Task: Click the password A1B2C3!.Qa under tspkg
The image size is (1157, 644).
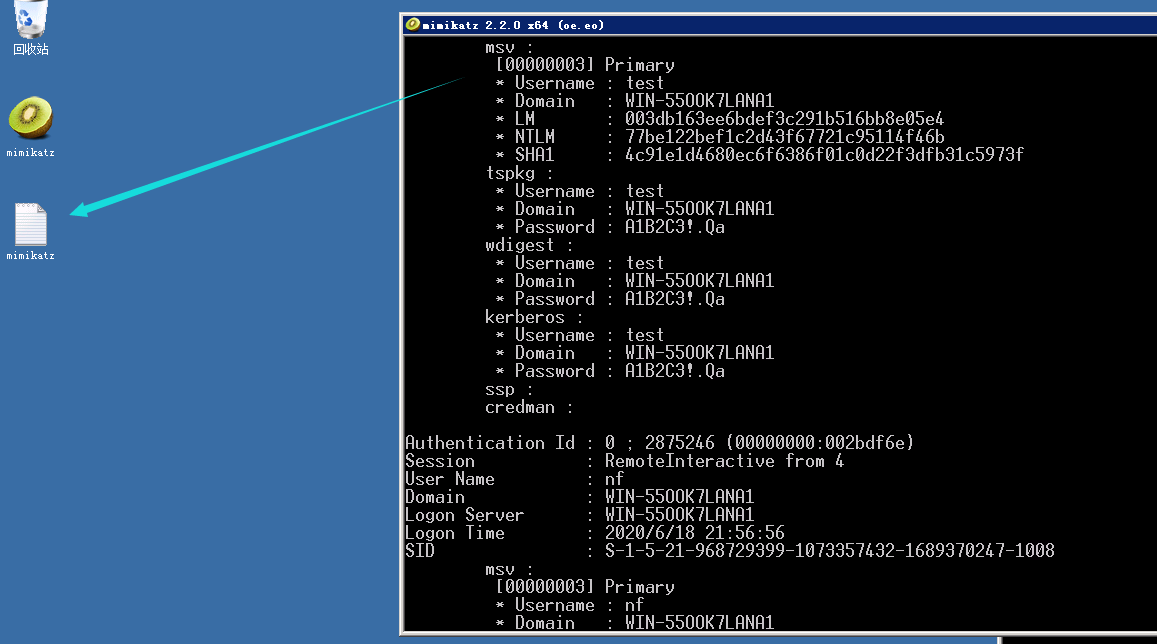Action: [x=674, y=227]
